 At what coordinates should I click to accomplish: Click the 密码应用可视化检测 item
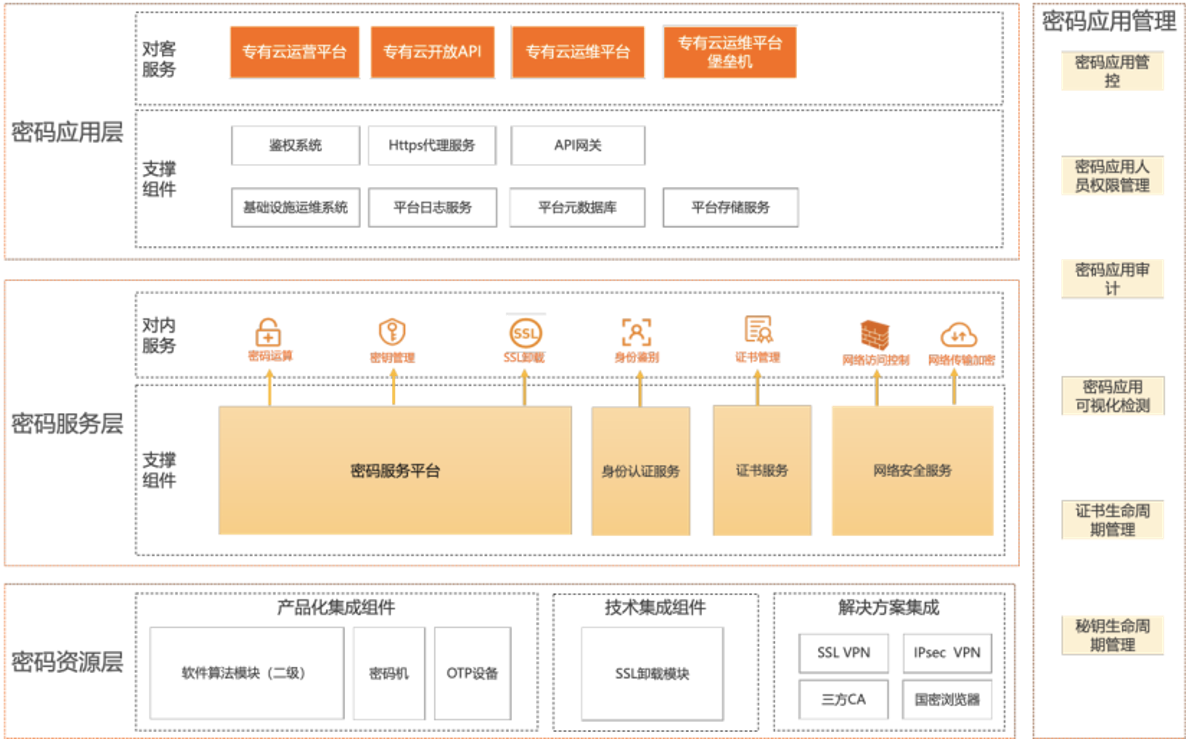coord(1112,396)
